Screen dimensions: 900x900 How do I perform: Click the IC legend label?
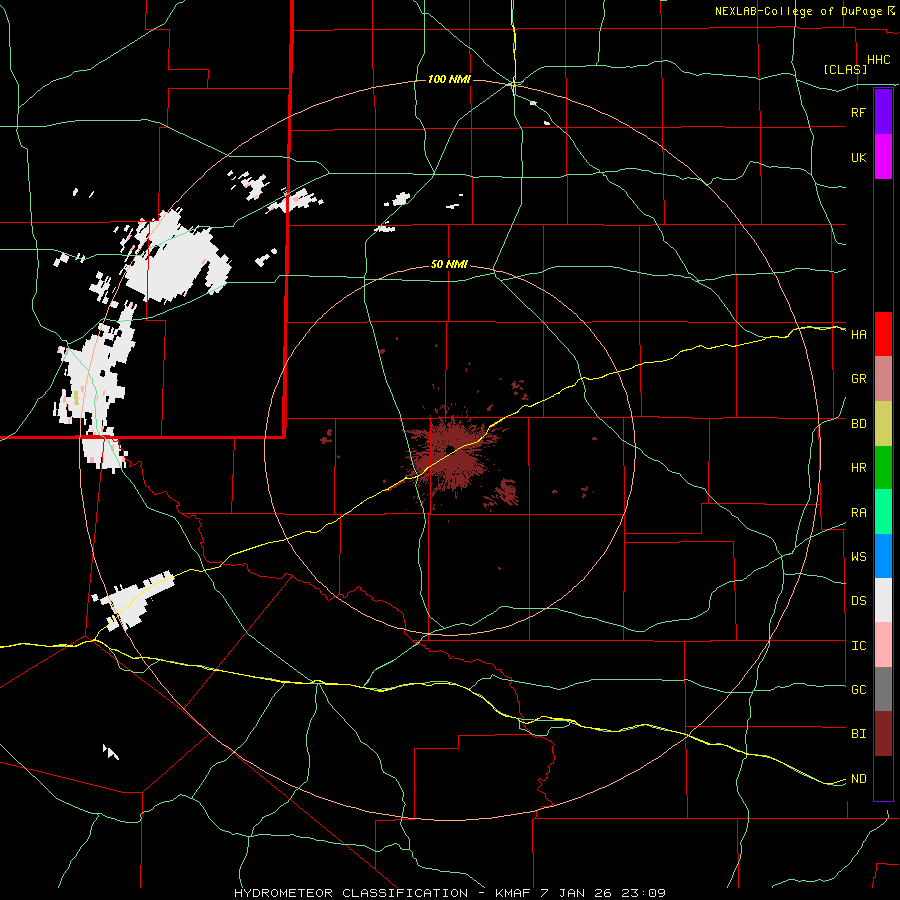(859, 646)
